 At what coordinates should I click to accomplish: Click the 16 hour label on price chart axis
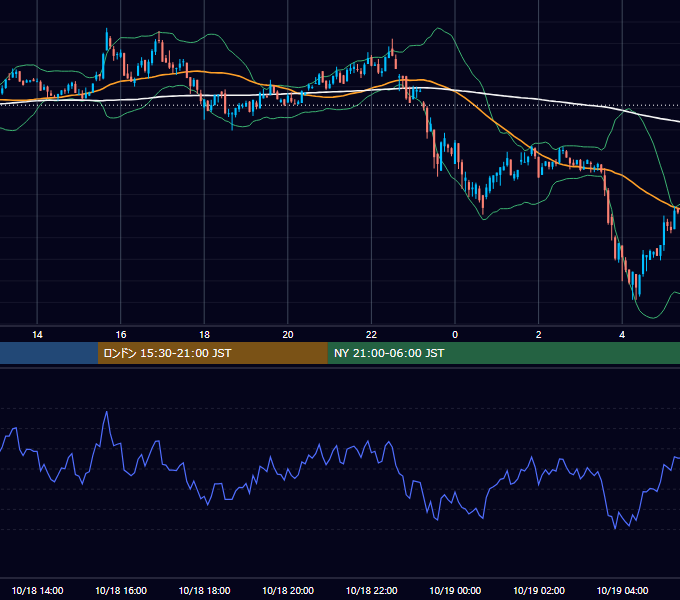pos(121,335)
